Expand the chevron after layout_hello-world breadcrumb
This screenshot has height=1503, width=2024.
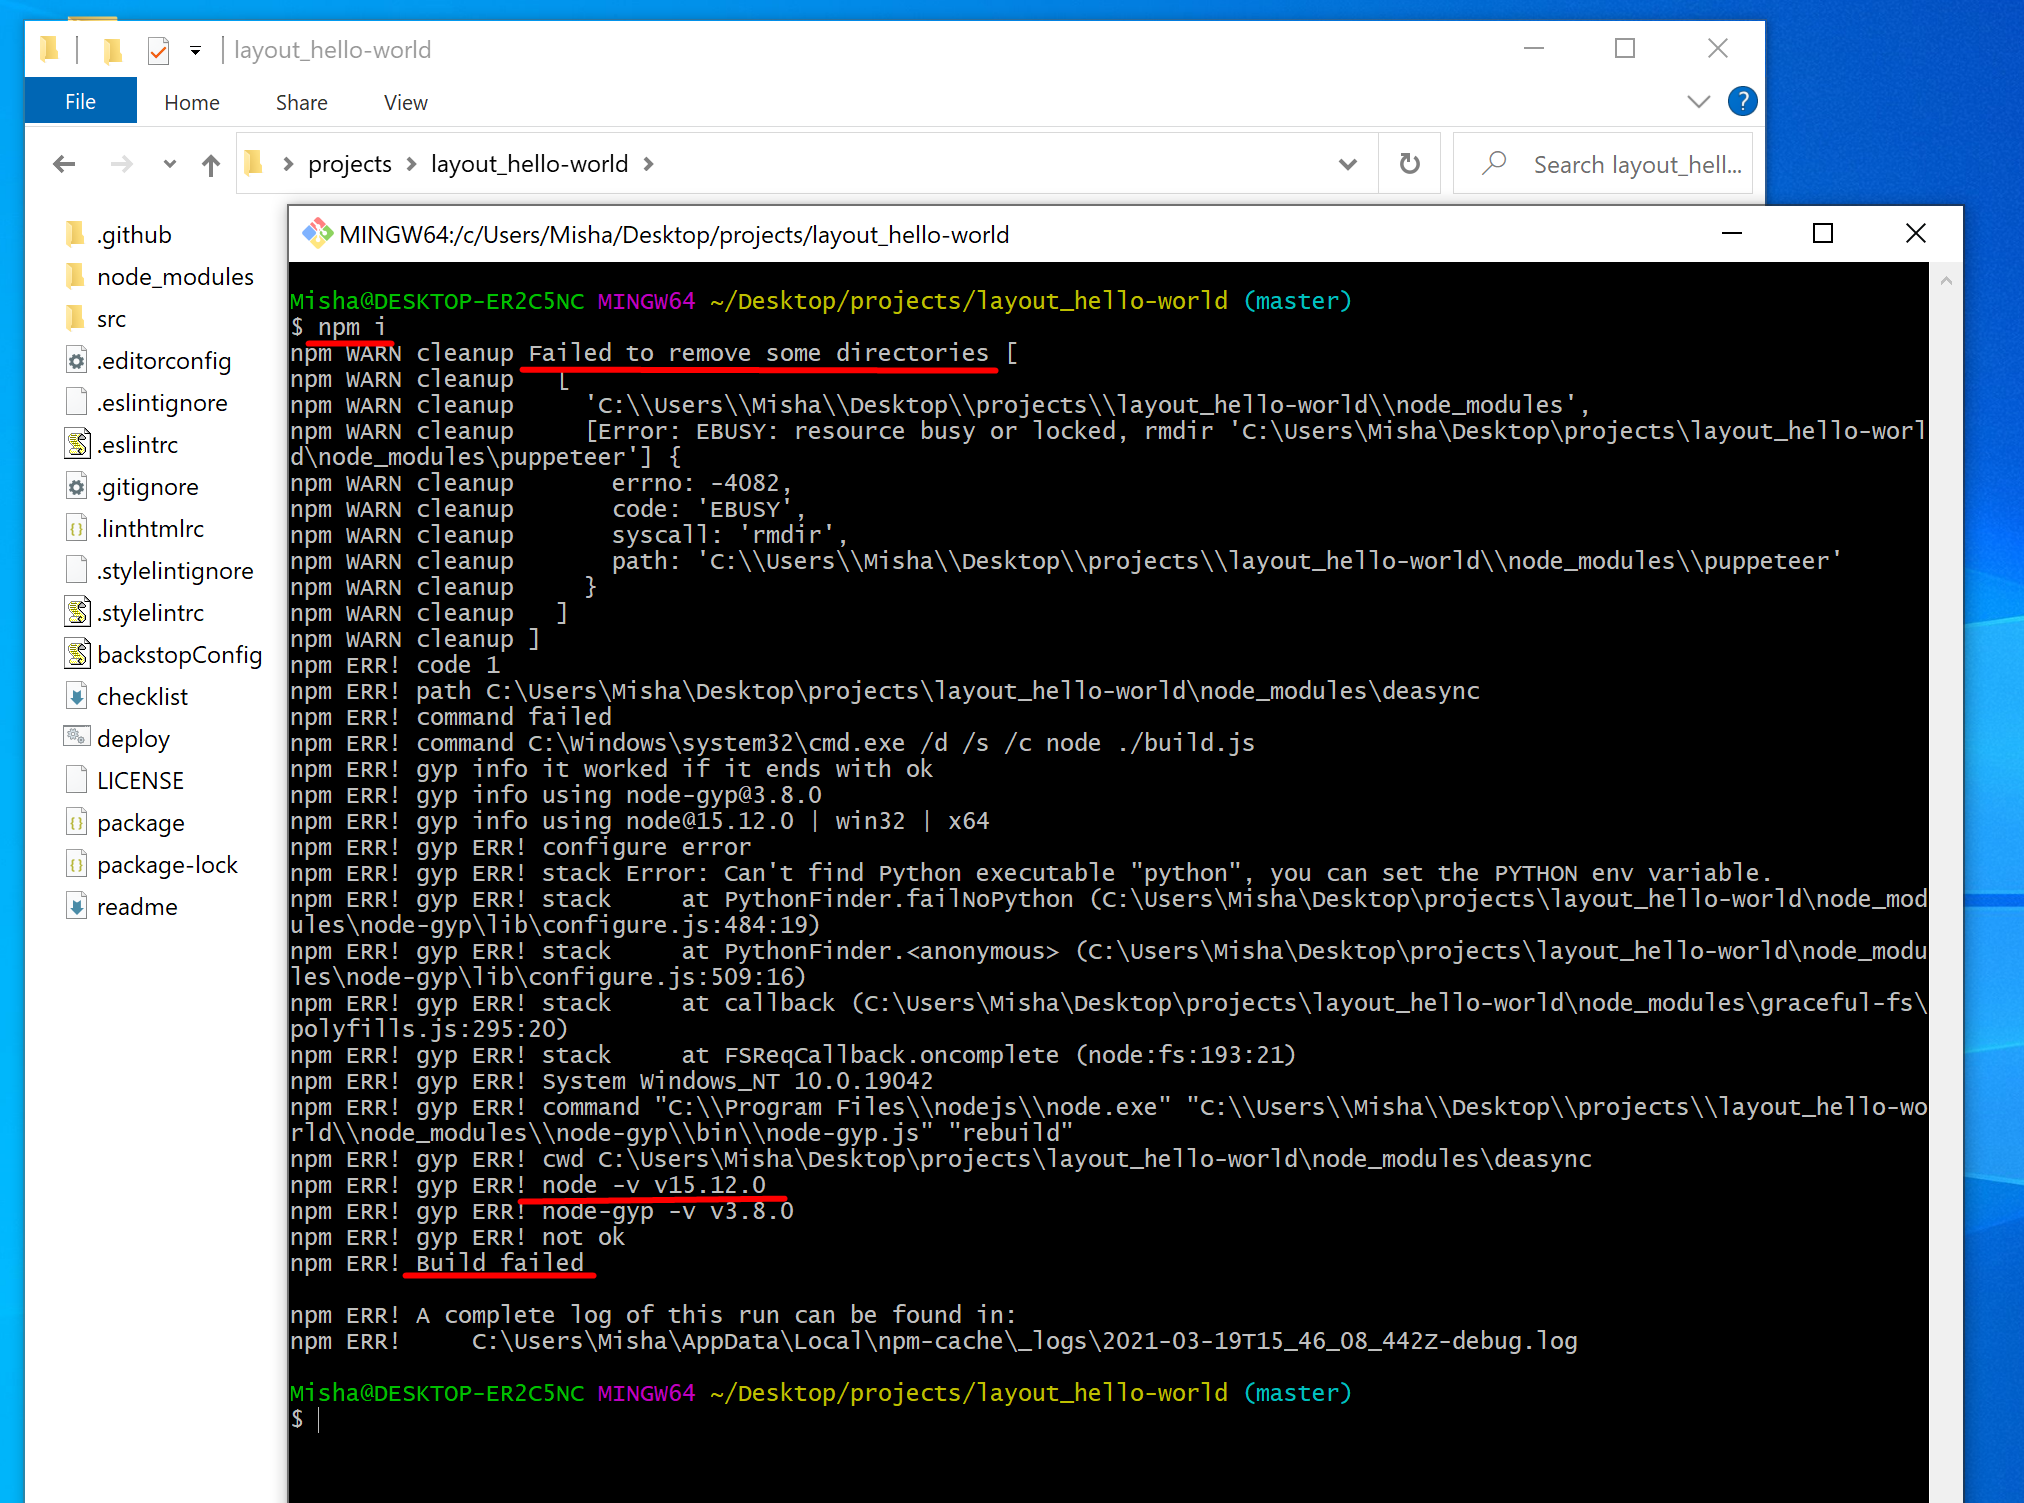pos(649,164)
